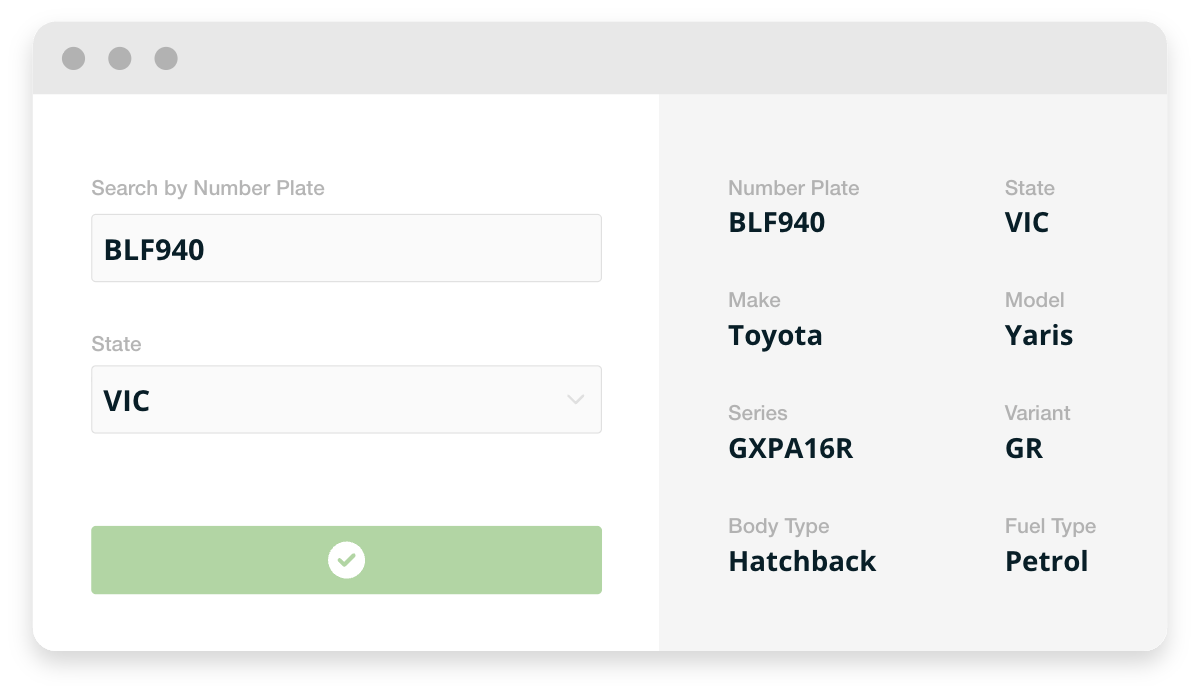Click the "Search by Number Plate" label
Viewport: 1198px width, 686px height.
click(x=208, y=188)
